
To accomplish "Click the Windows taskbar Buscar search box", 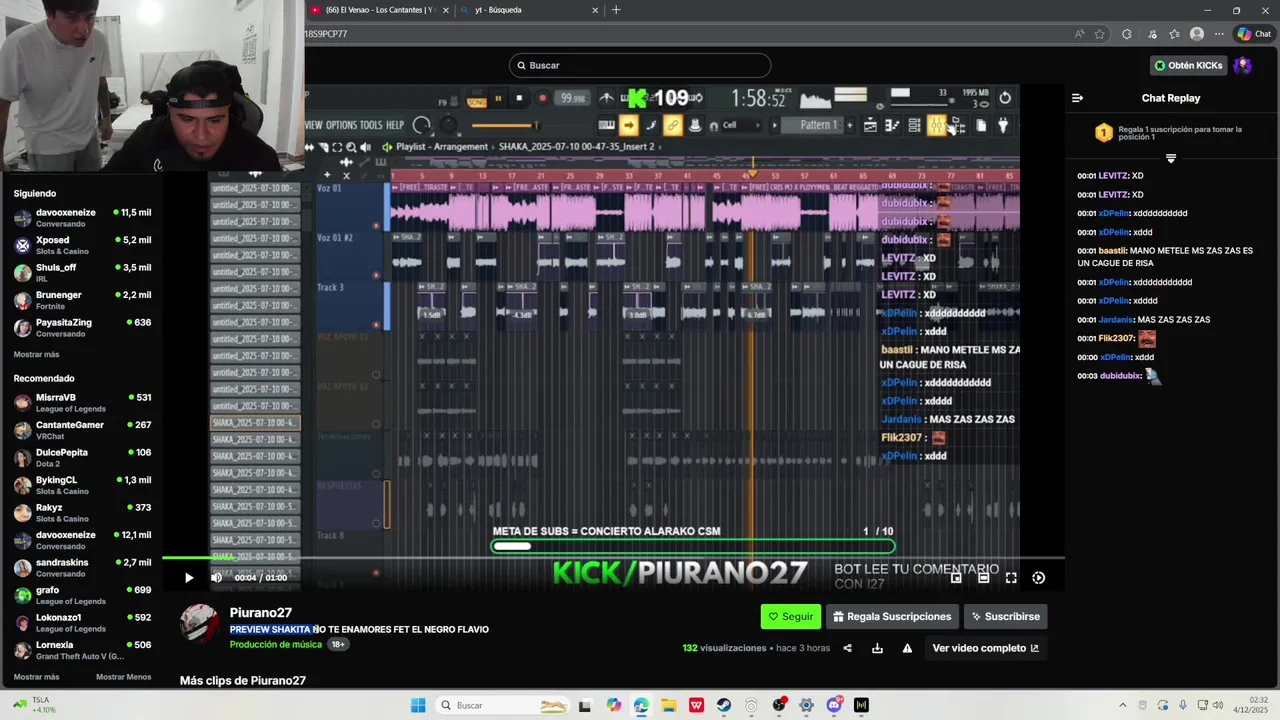I will click(505, 705).
